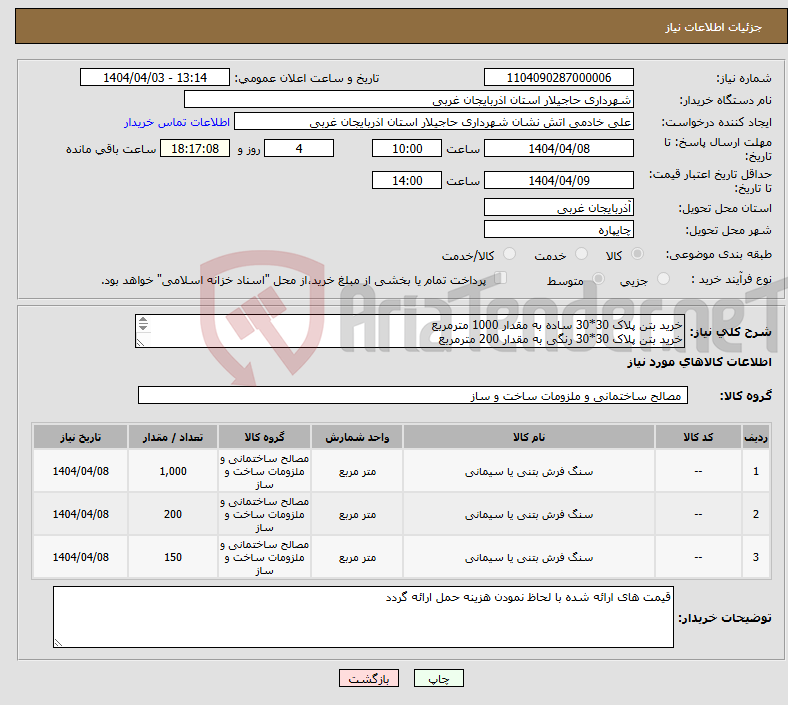
Task: Click quantity 150 in row 3
Action: pyautogui.click(x=173, y=557)
